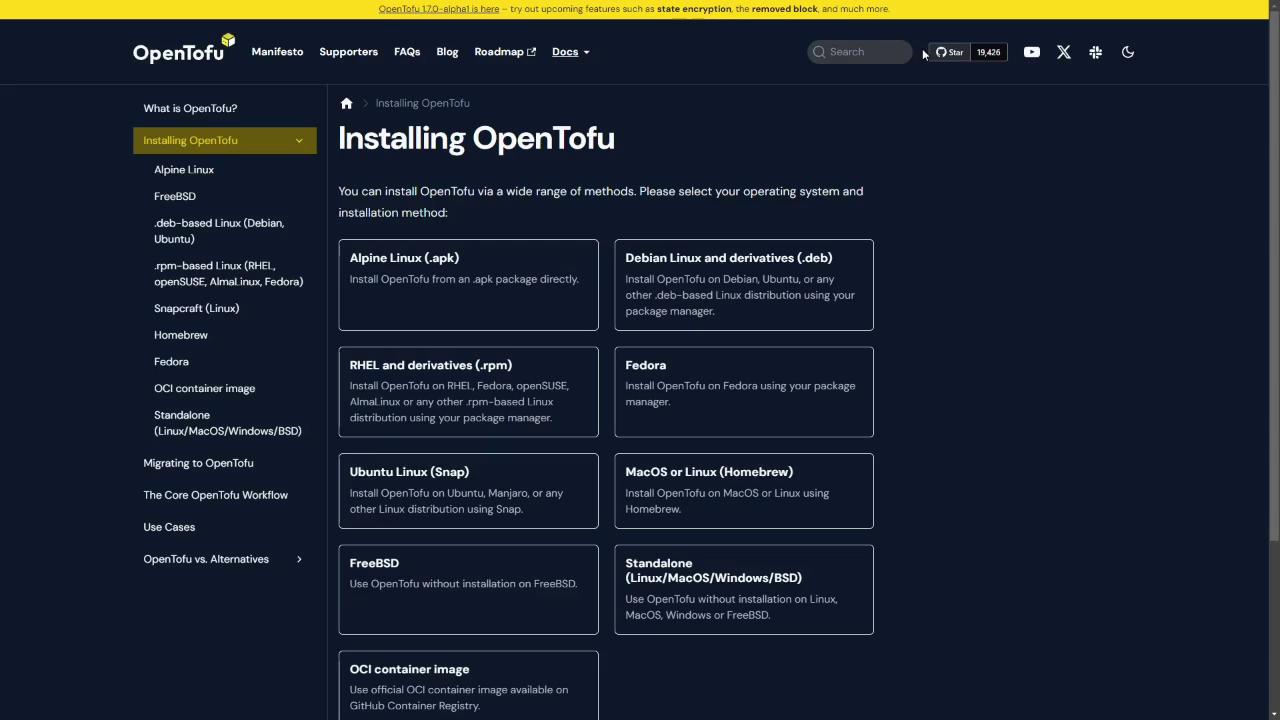
Task: Open MacOS or Linux (Homebrew) card
Action: (x=744, y=491)
